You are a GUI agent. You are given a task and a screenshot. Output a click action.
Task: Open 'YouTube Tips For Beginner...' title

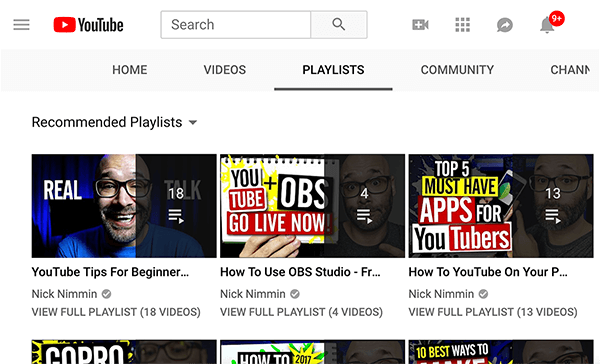tap(110, 272)
